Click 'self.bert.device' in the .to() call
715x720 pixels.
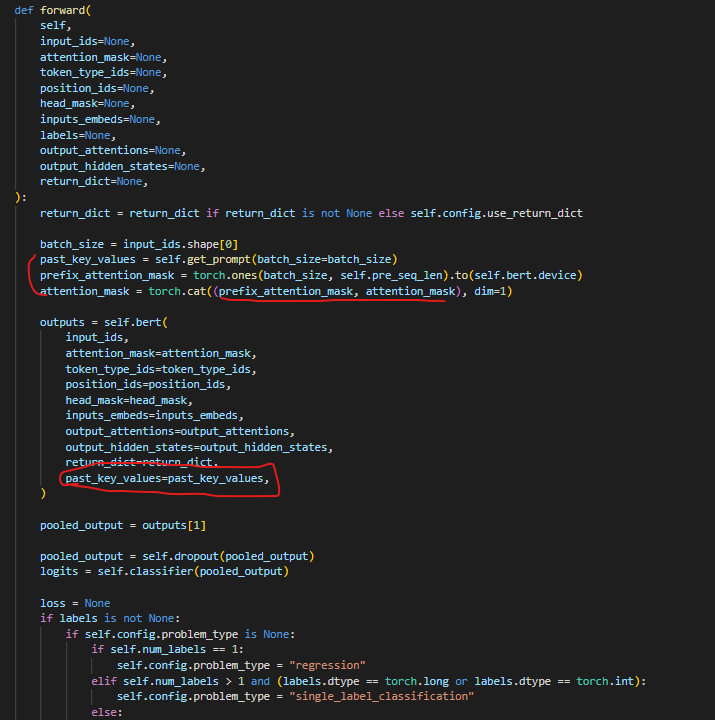[x=525, y=276]
